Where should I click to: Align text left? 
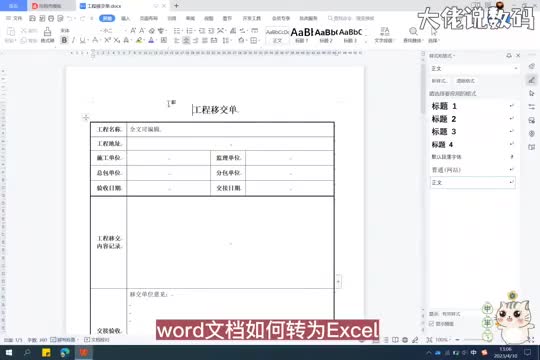point(177,40)
